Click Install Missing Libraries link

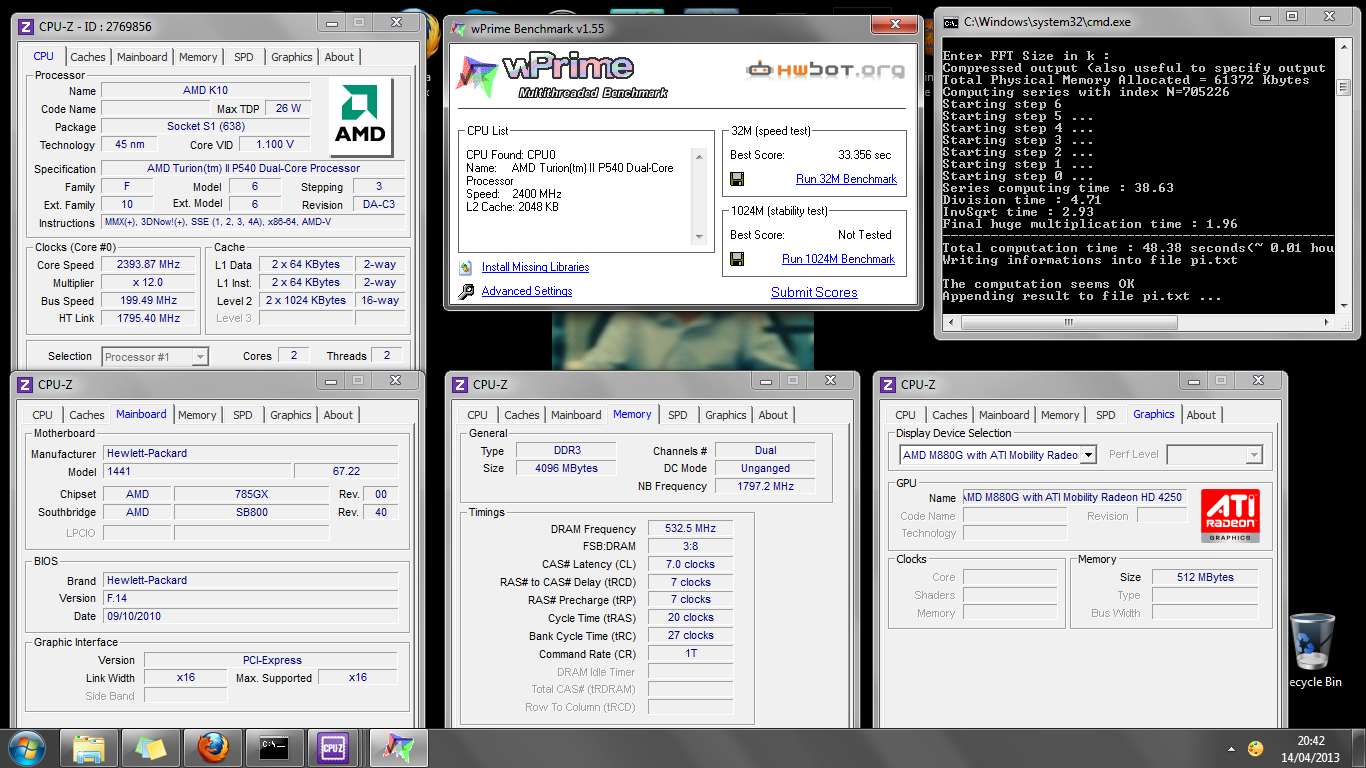(x=535, y=267)
